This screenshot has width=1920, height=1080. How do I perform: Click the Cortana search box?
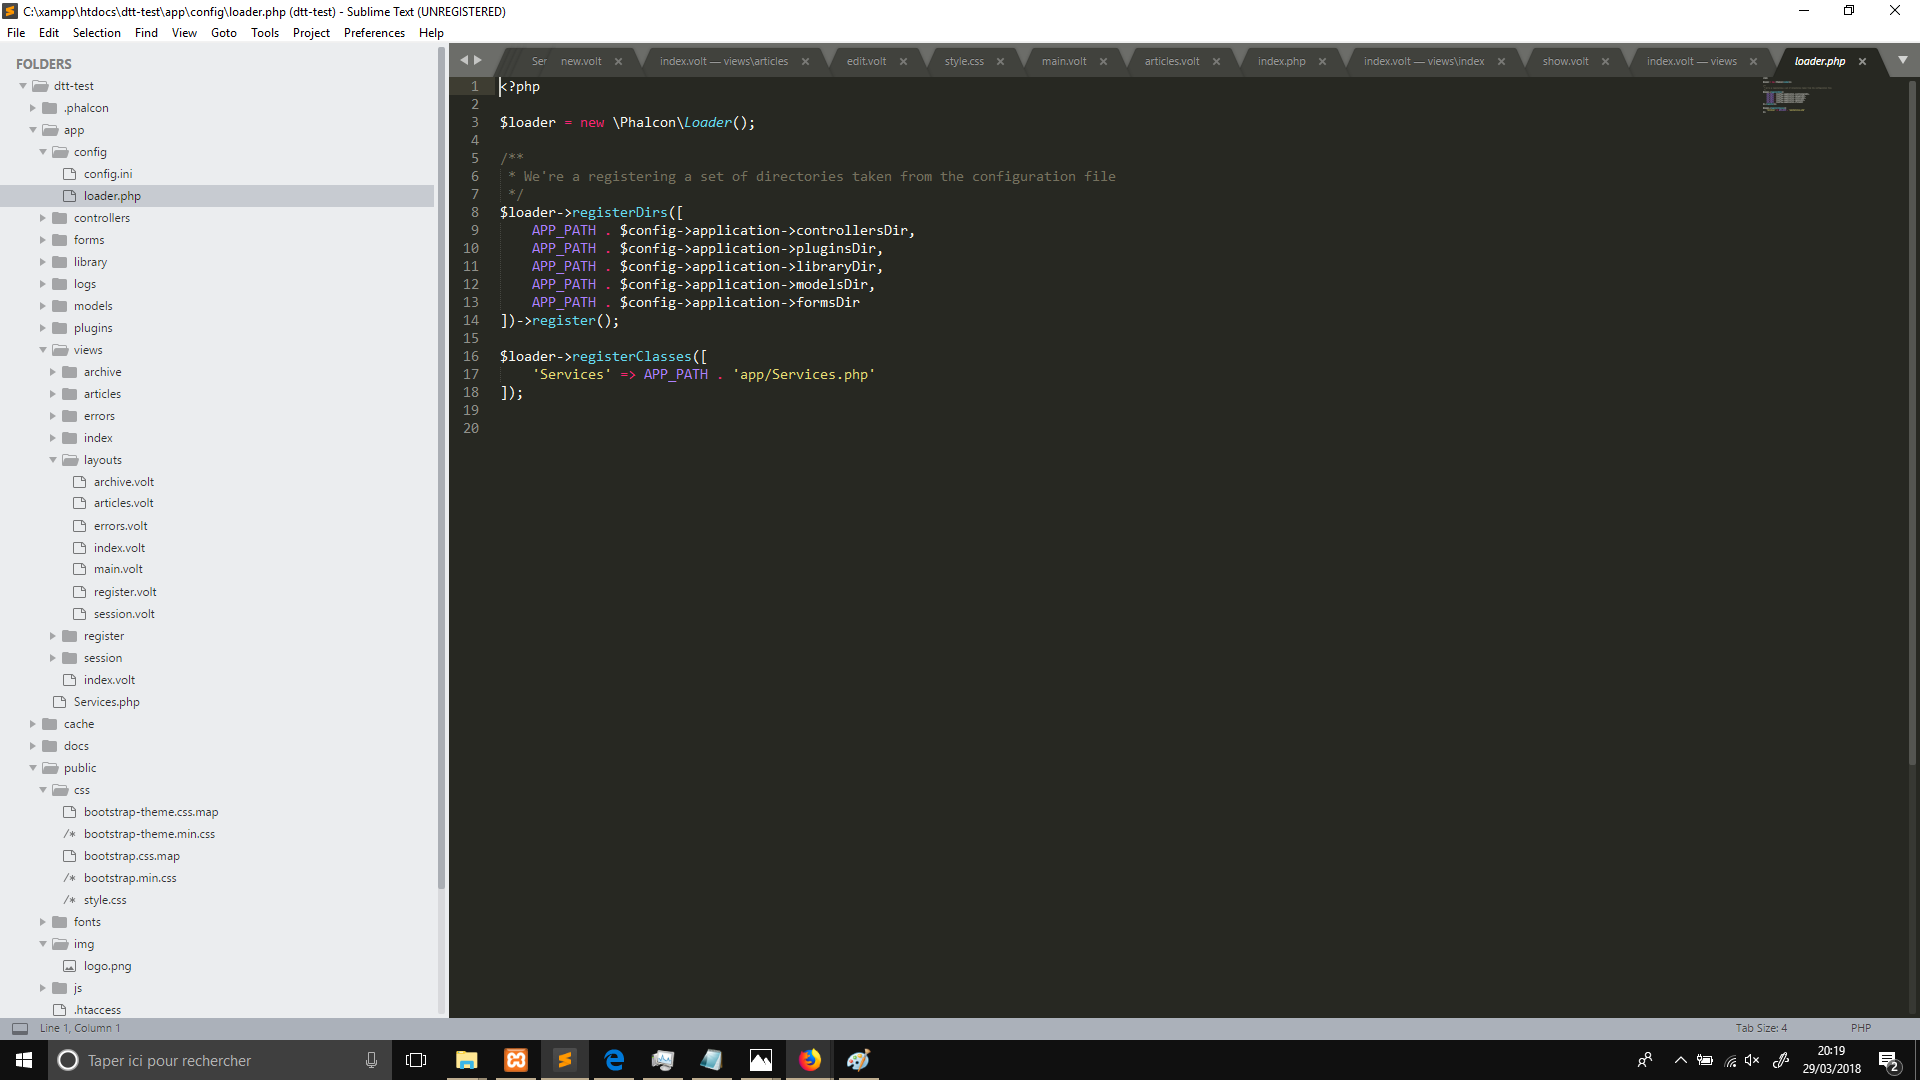coord(218,1060)
